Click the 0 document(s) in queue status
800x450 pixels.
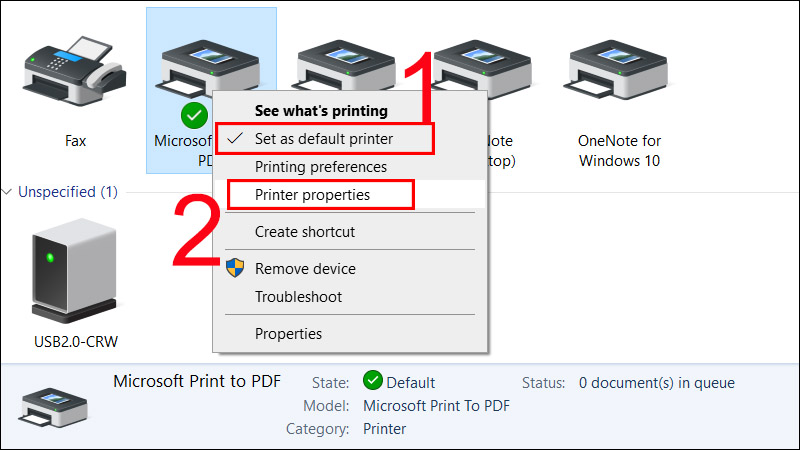pos(657,383)
